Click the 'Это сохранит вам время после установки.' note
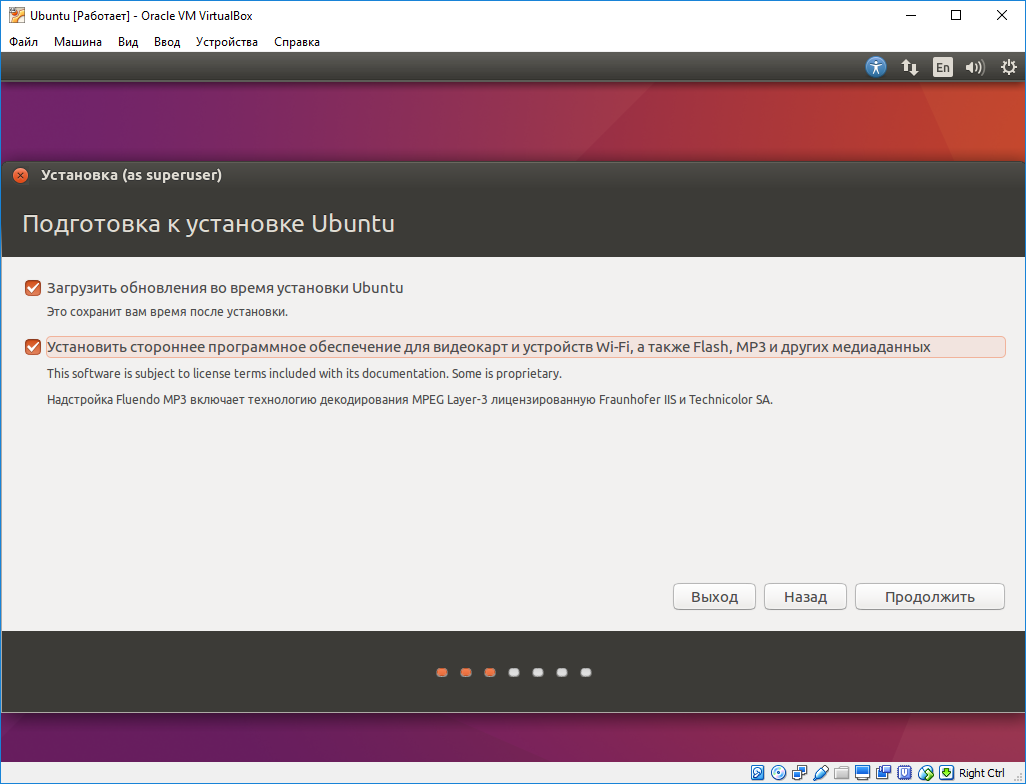 [x=168, y=312]
